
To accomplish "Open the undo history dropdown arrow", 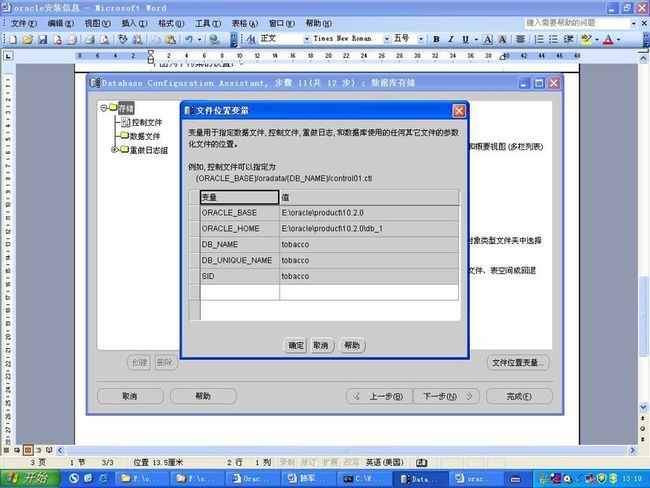I will pos(199,39).
